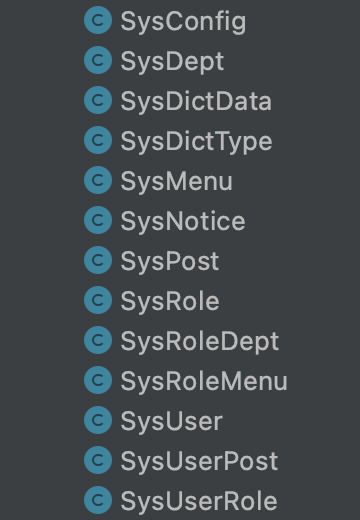The image size is (360, 520).
Task: Choose SysRoleDept in the file list
Action: coord(200,342)
